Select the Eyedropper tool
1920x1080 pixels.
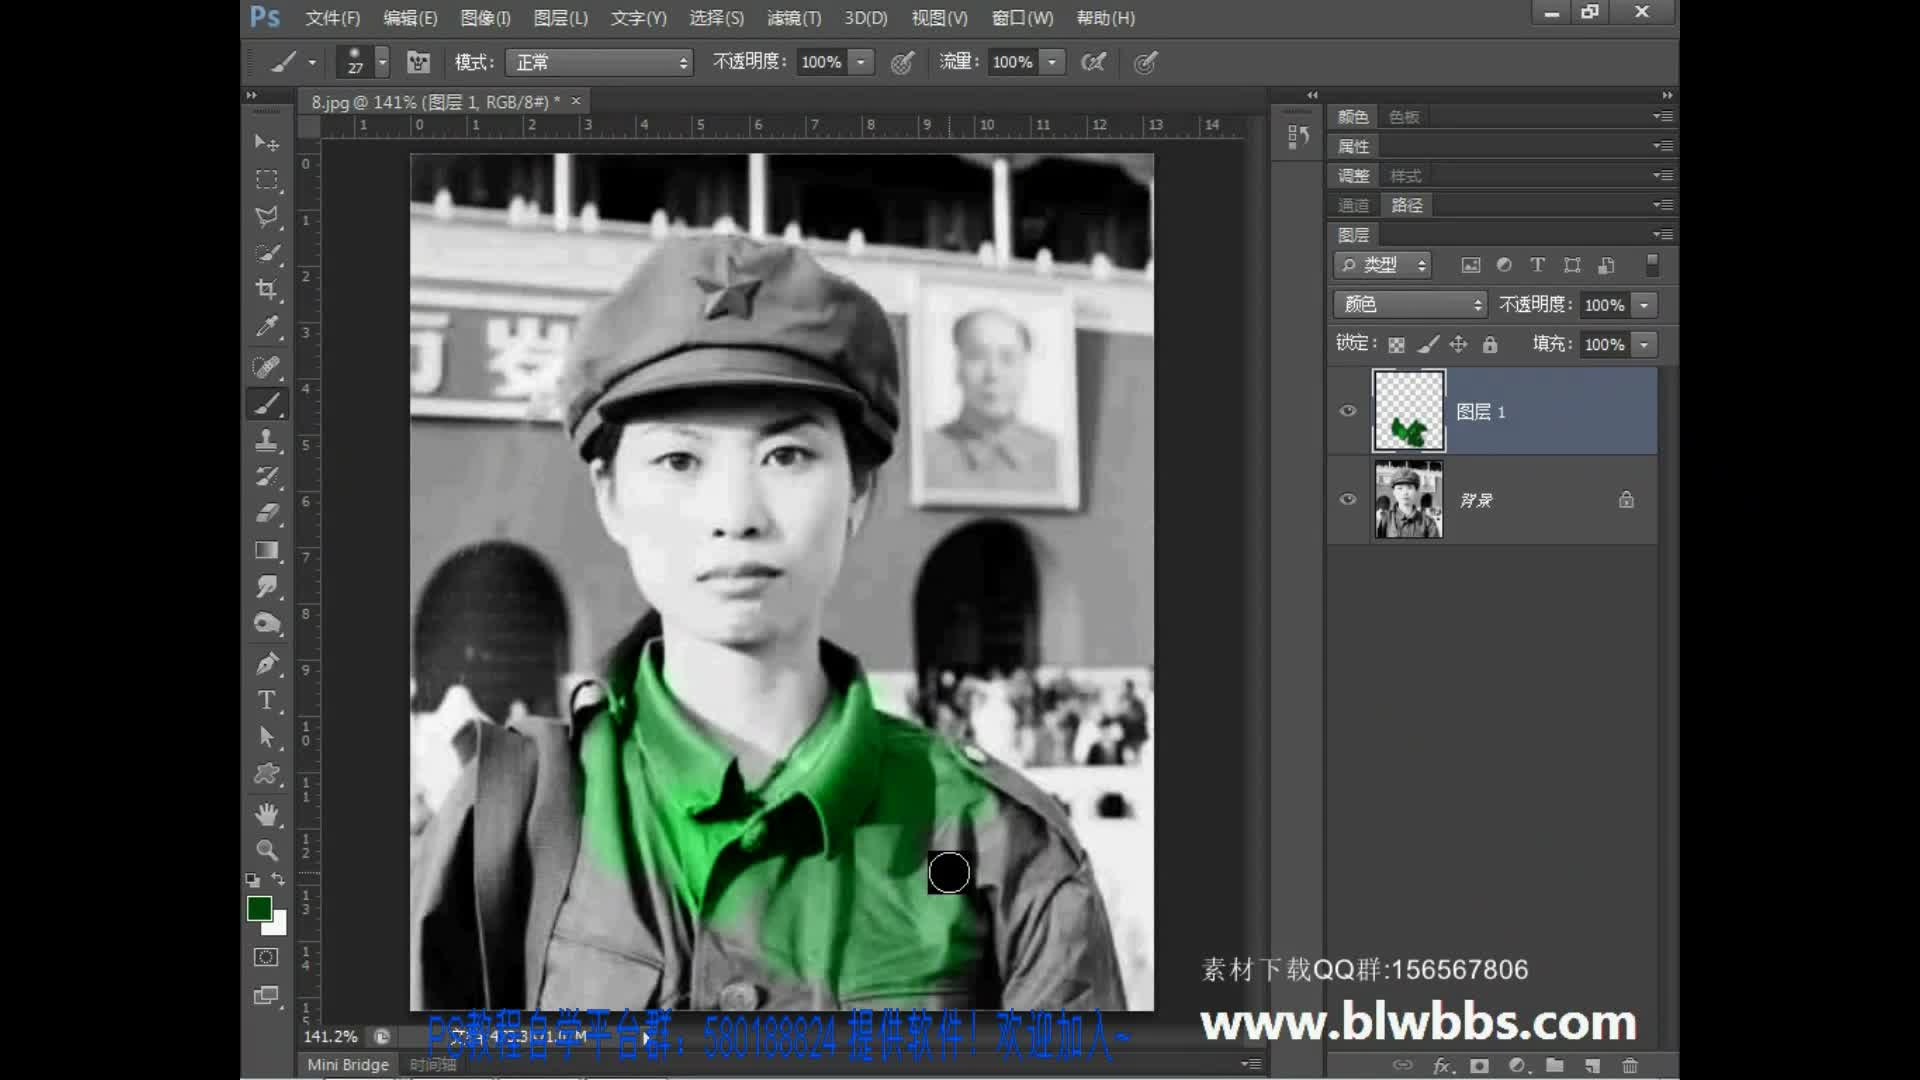click(x=266, y=327)
